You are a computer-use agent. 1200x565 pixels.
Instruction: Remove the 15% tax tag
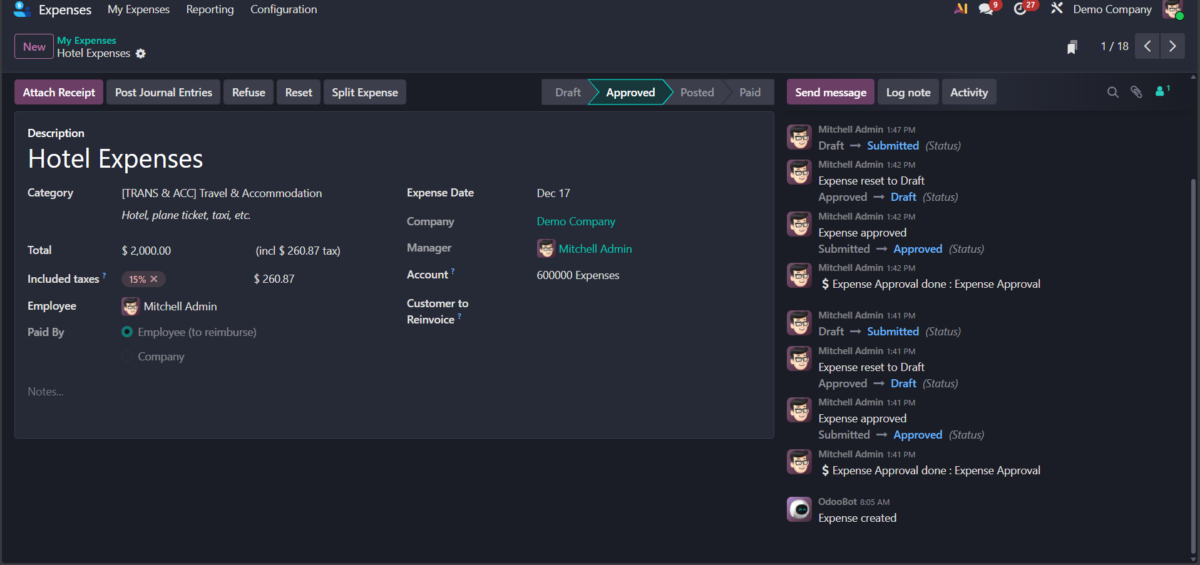pyautogui.click(x=154, y=280)
